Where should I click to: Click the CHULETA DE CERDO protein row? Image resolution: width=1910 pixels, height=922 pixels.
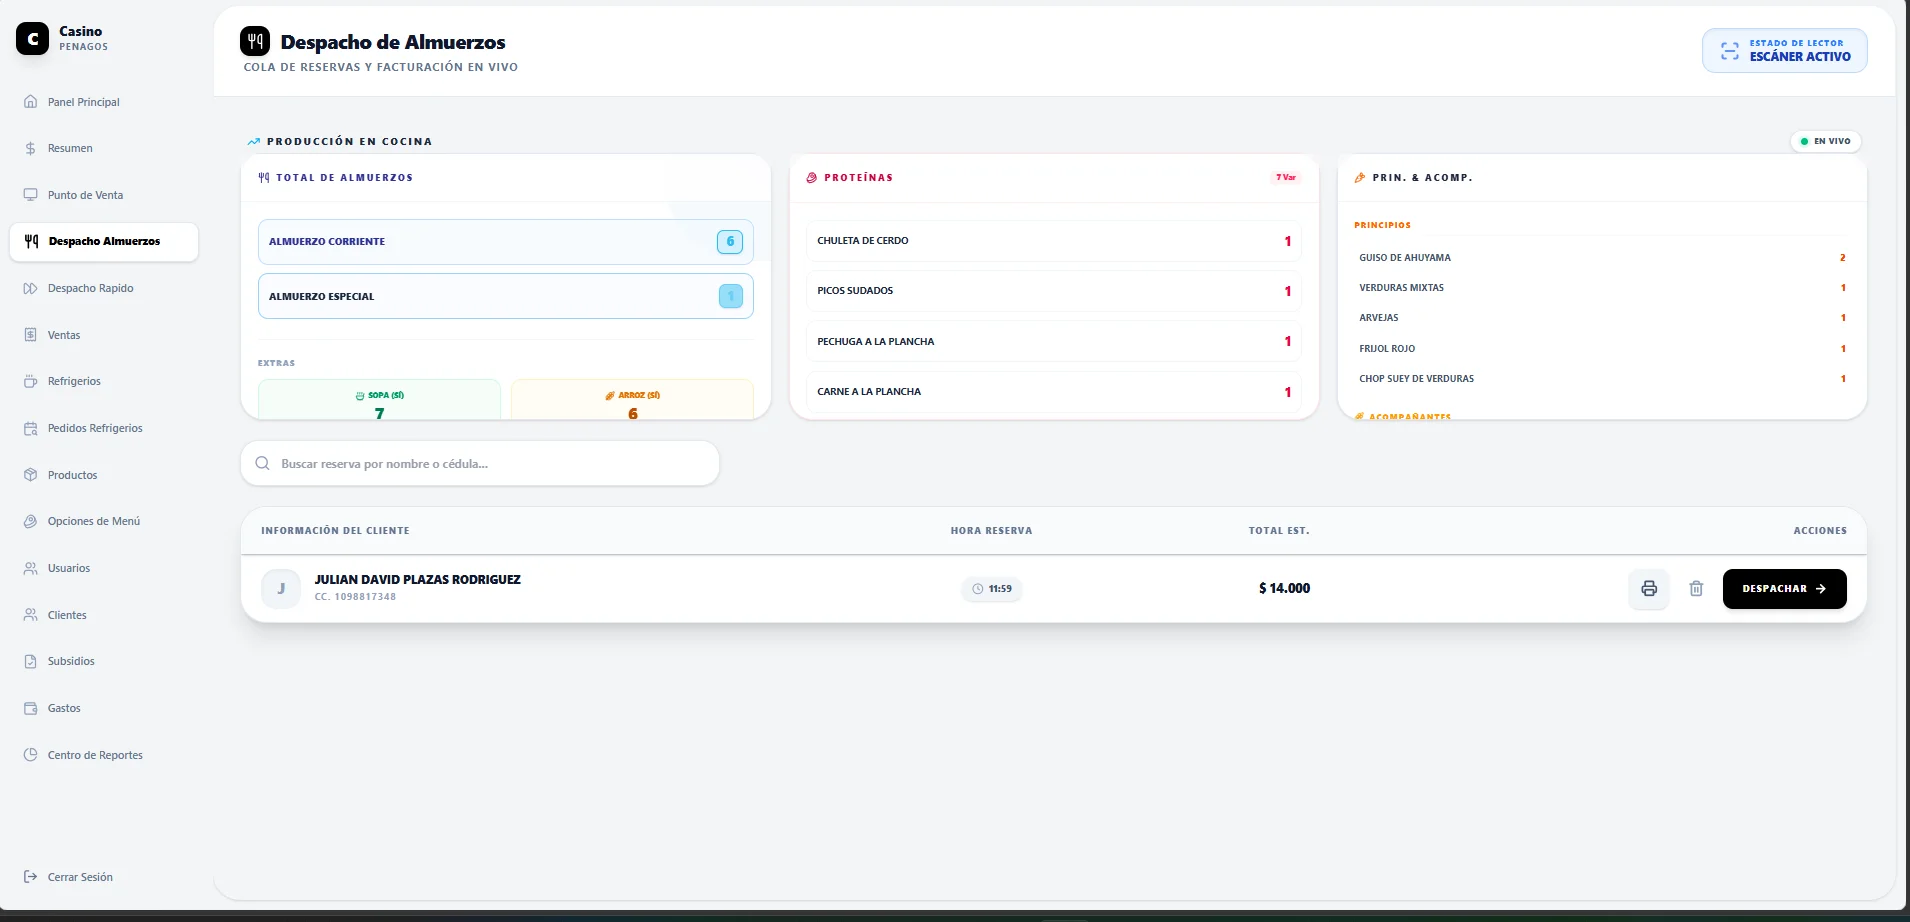click(x=1054, y=241)
